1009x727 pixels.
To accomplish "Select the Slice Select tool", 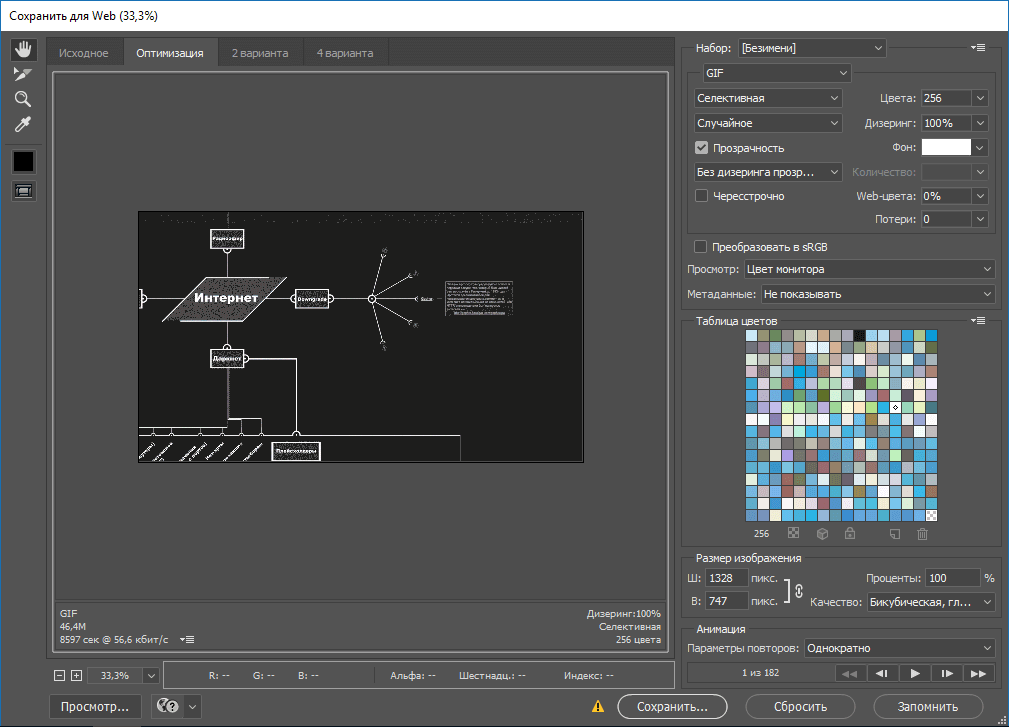I will pyautogui.click(x=23, y=75).
